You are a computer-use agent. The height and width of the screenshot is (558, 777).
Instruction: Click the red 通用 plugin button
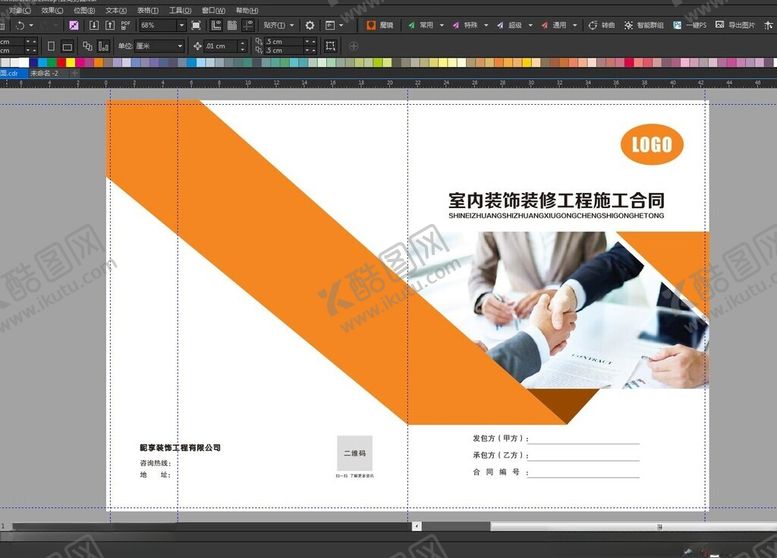(x=554, y=25)
